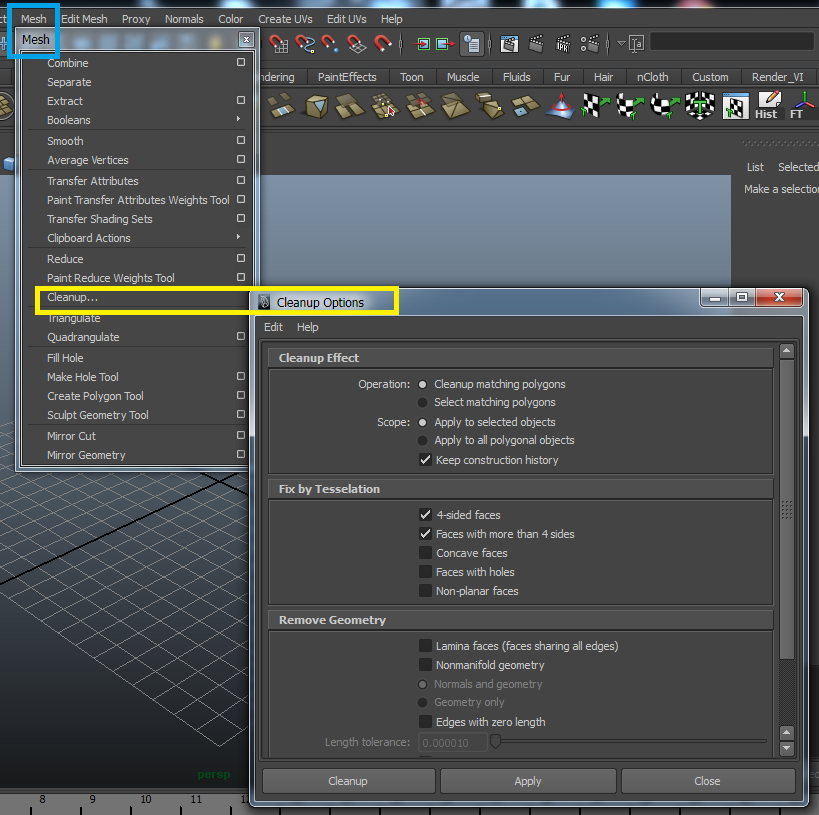The image size is (819, 815).
Task: Expand the Clipboard Actions submenu arrow
Action: pyautogui.click(x=239, y=237)
